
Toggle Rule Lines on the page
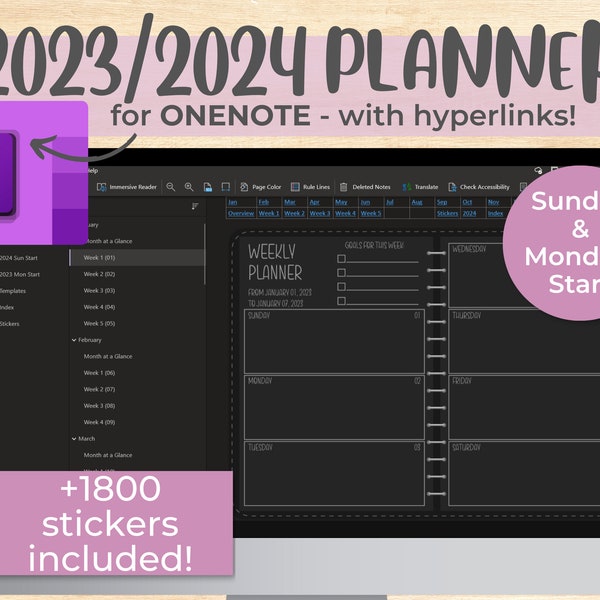[x=310, y=187]
